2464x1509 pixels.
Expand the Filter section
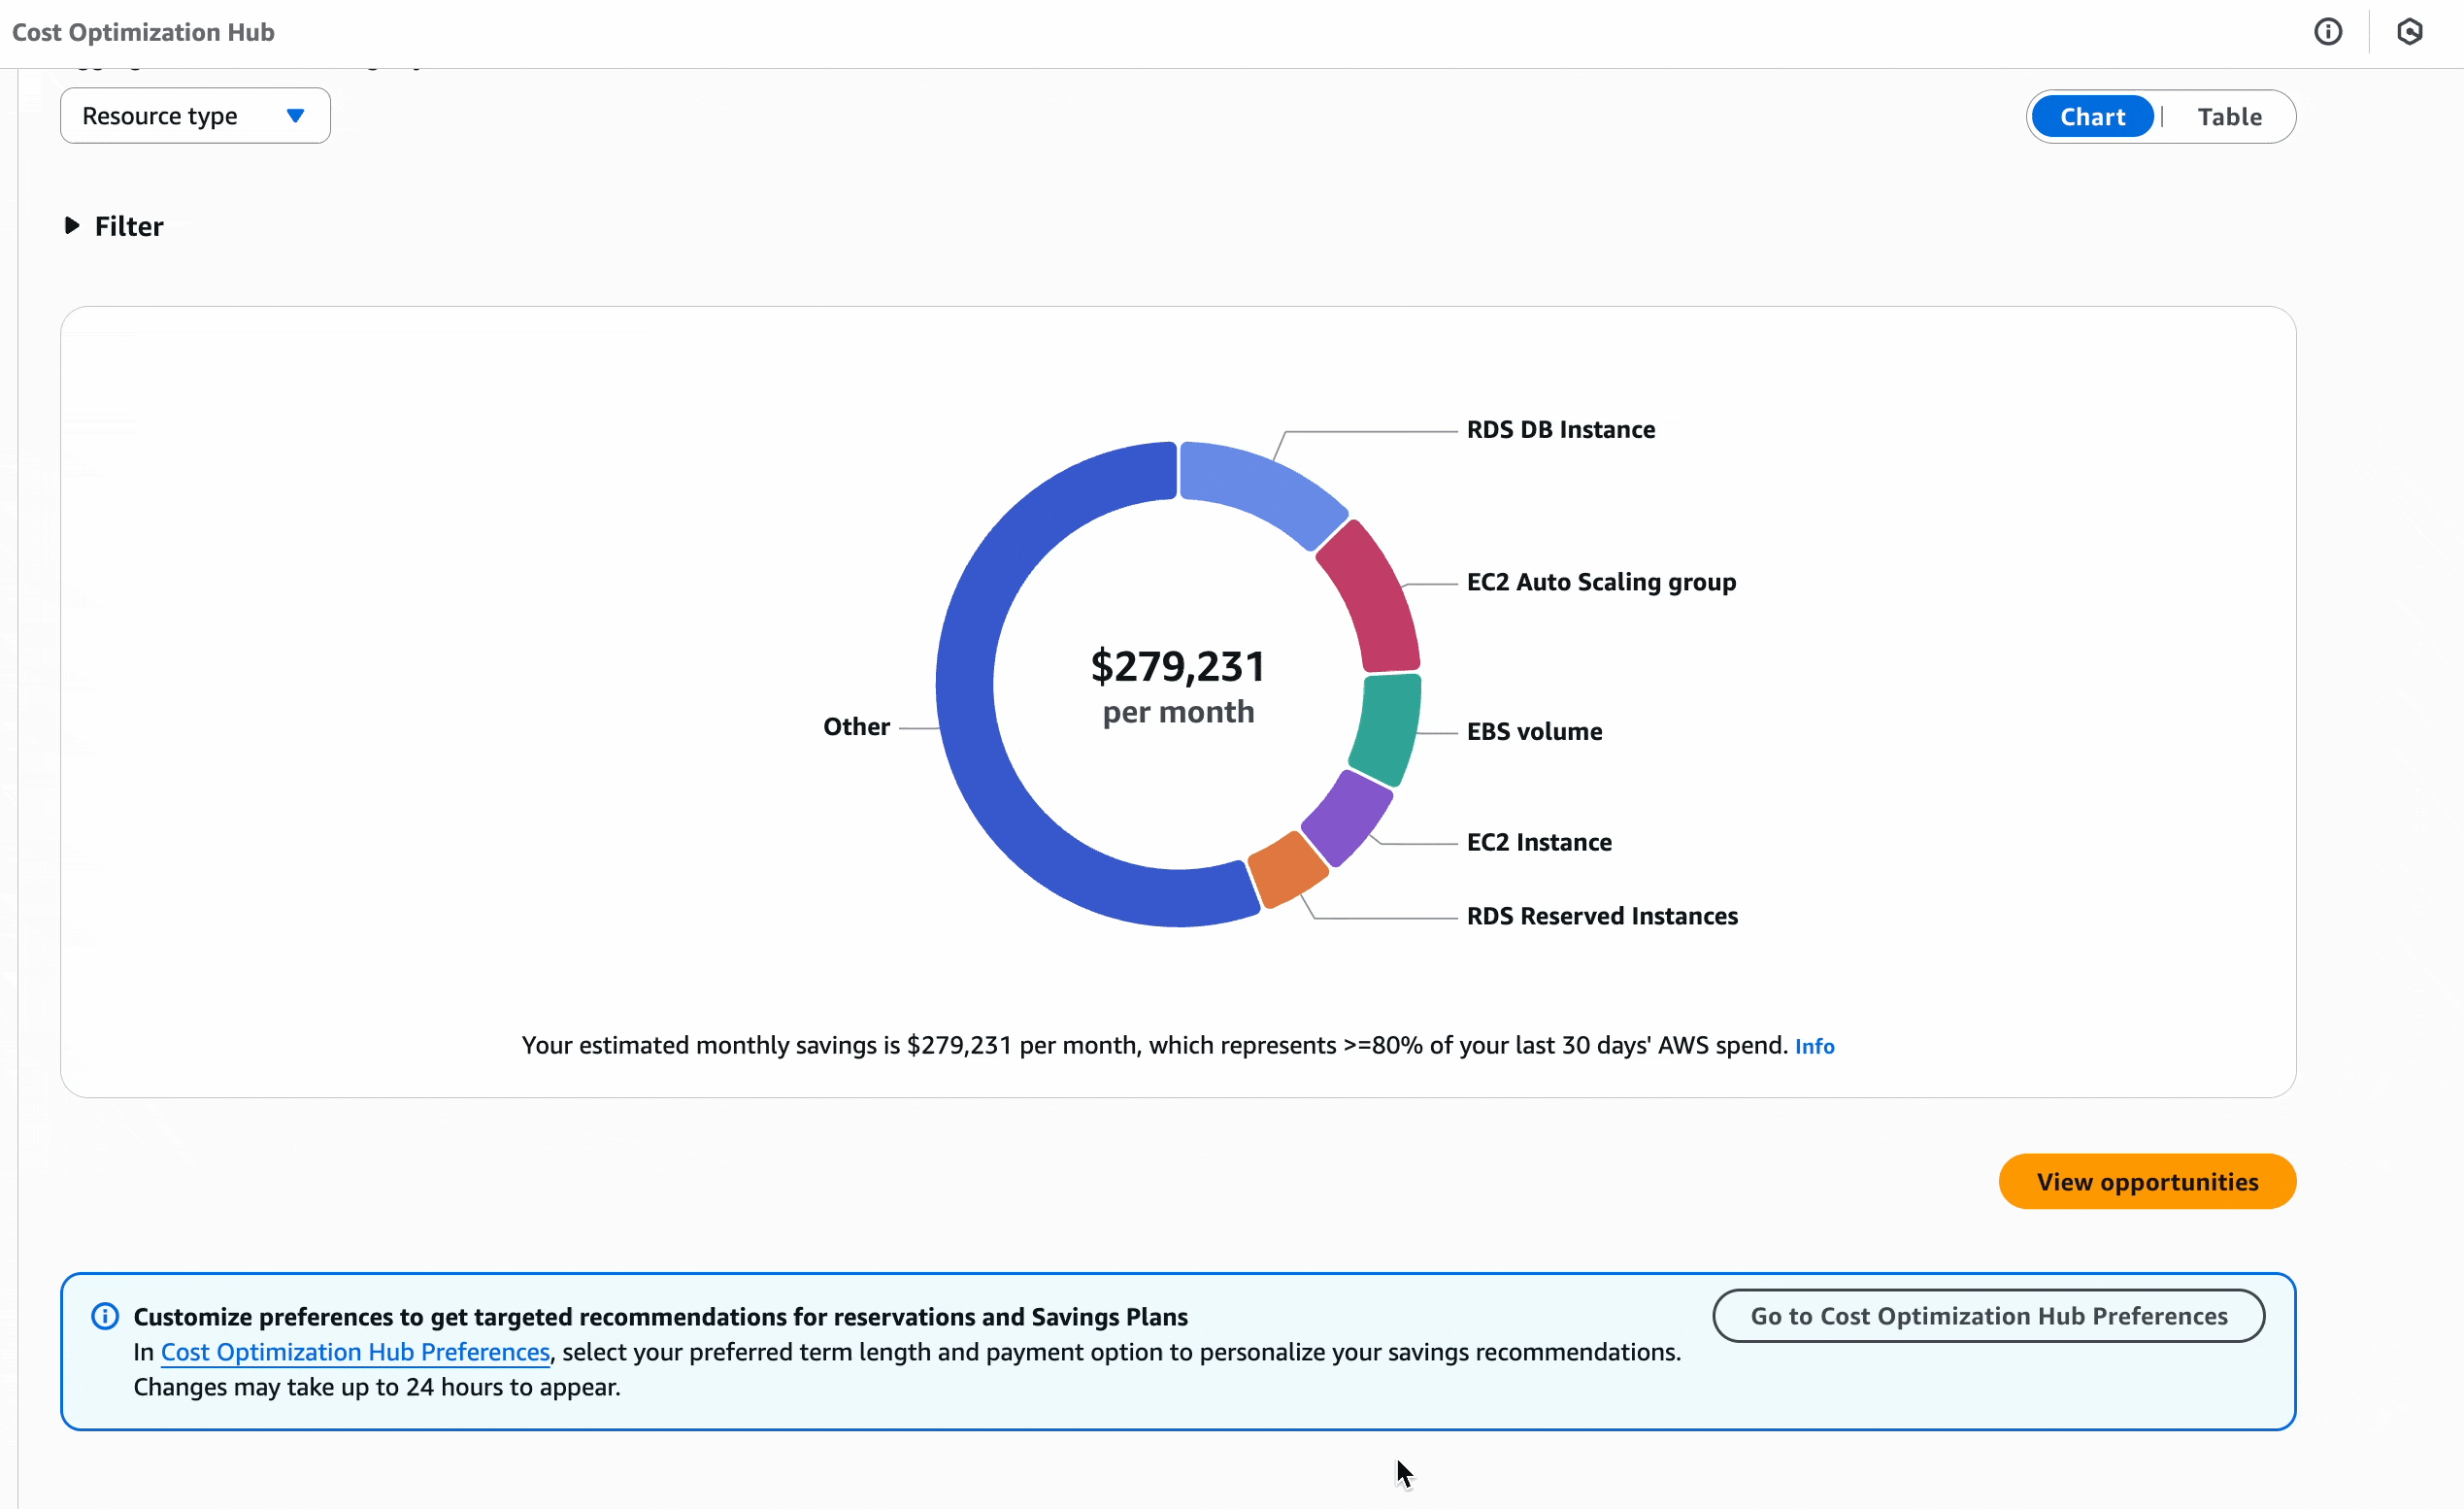click(128, 227)
